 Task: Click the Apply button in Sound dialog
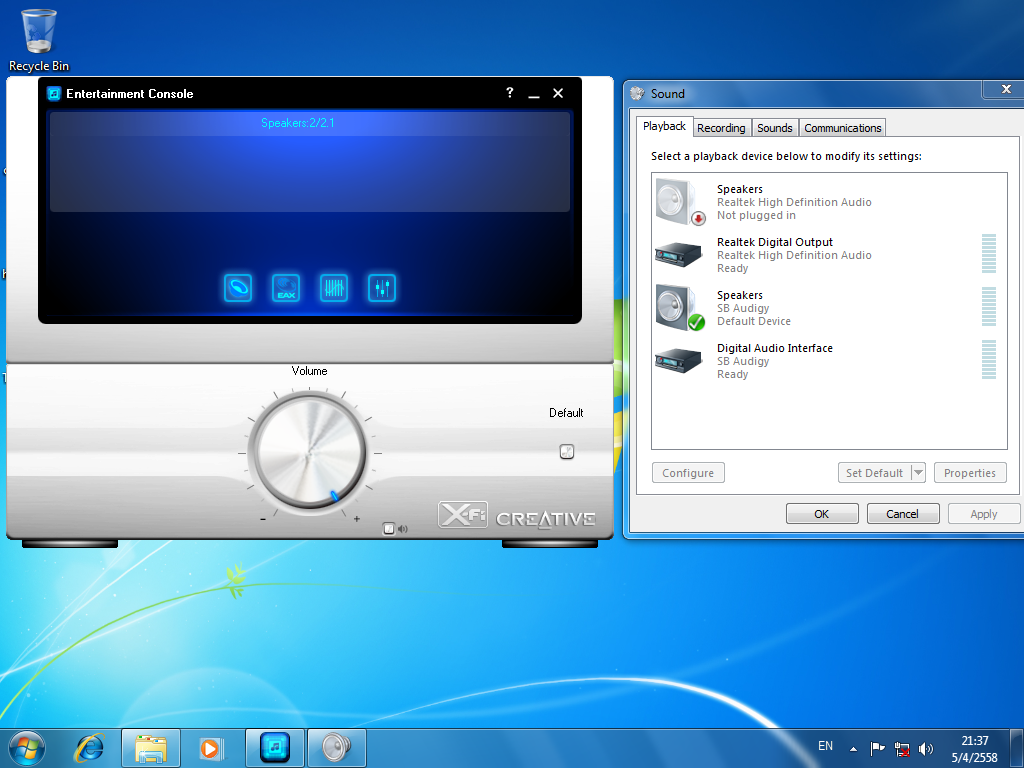point(984,514)
